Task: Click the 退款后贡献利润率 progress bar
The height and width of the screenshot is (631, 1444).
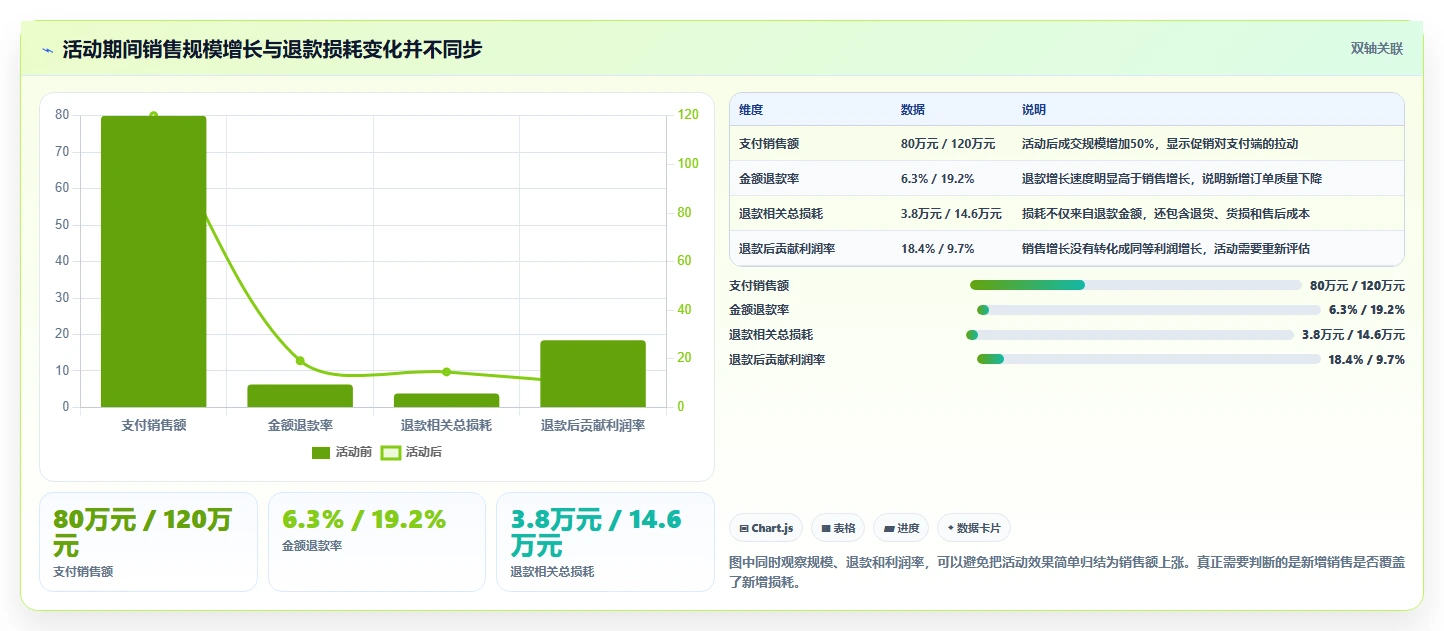Action: [1149, 360]
